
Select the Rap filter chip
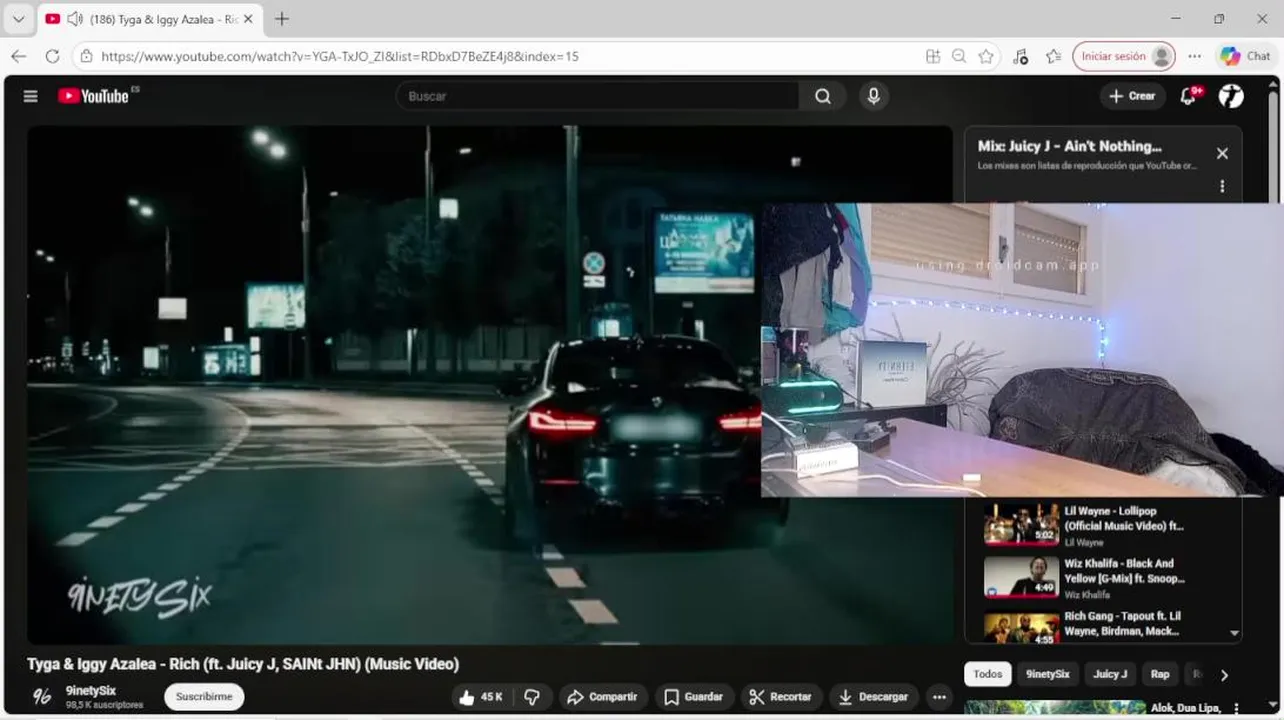(x=1160, y=674)
